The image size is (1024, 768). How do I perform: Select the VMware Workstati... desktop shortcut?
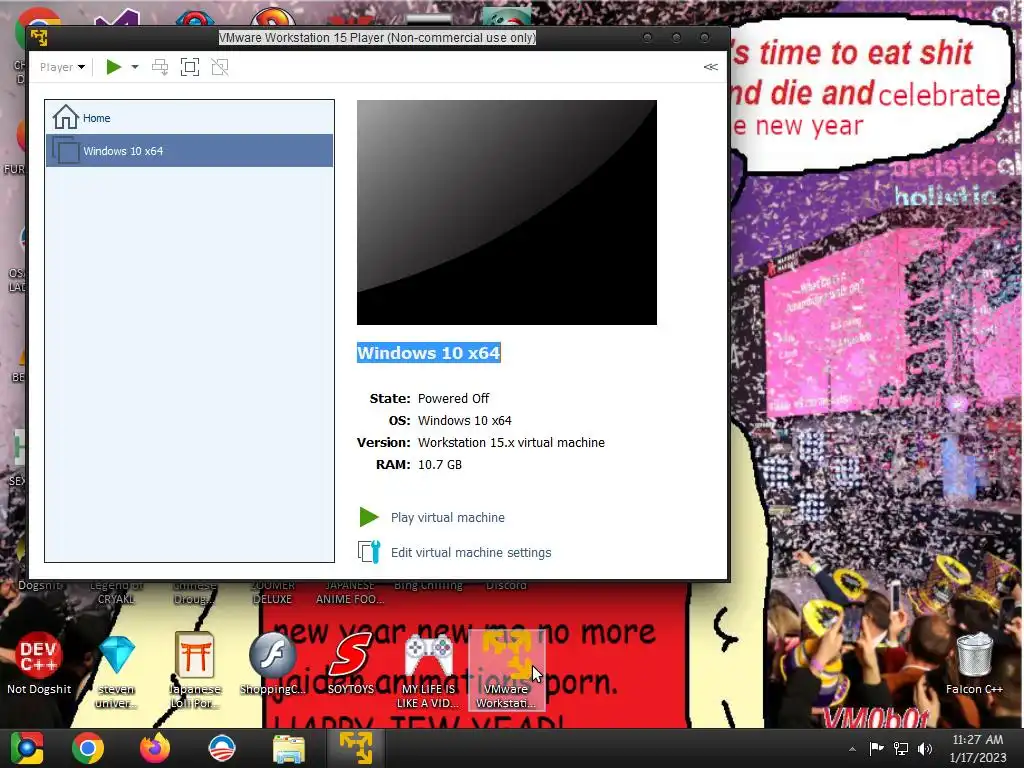pos(506,670)
